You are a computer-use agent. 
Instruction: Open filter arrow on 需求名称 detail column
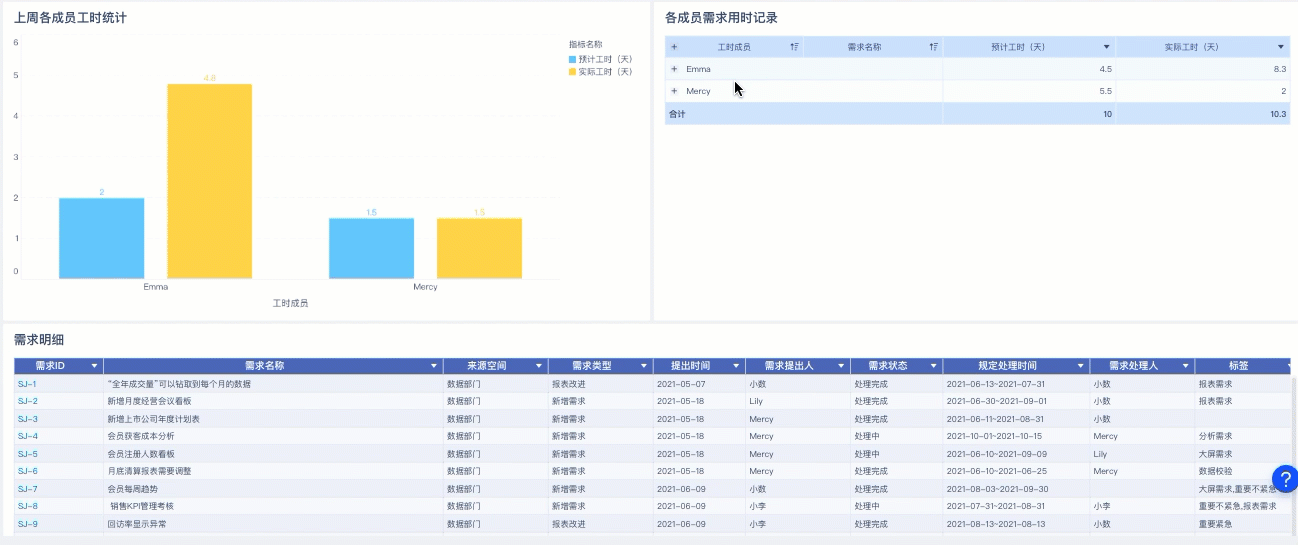coord(434,366)
